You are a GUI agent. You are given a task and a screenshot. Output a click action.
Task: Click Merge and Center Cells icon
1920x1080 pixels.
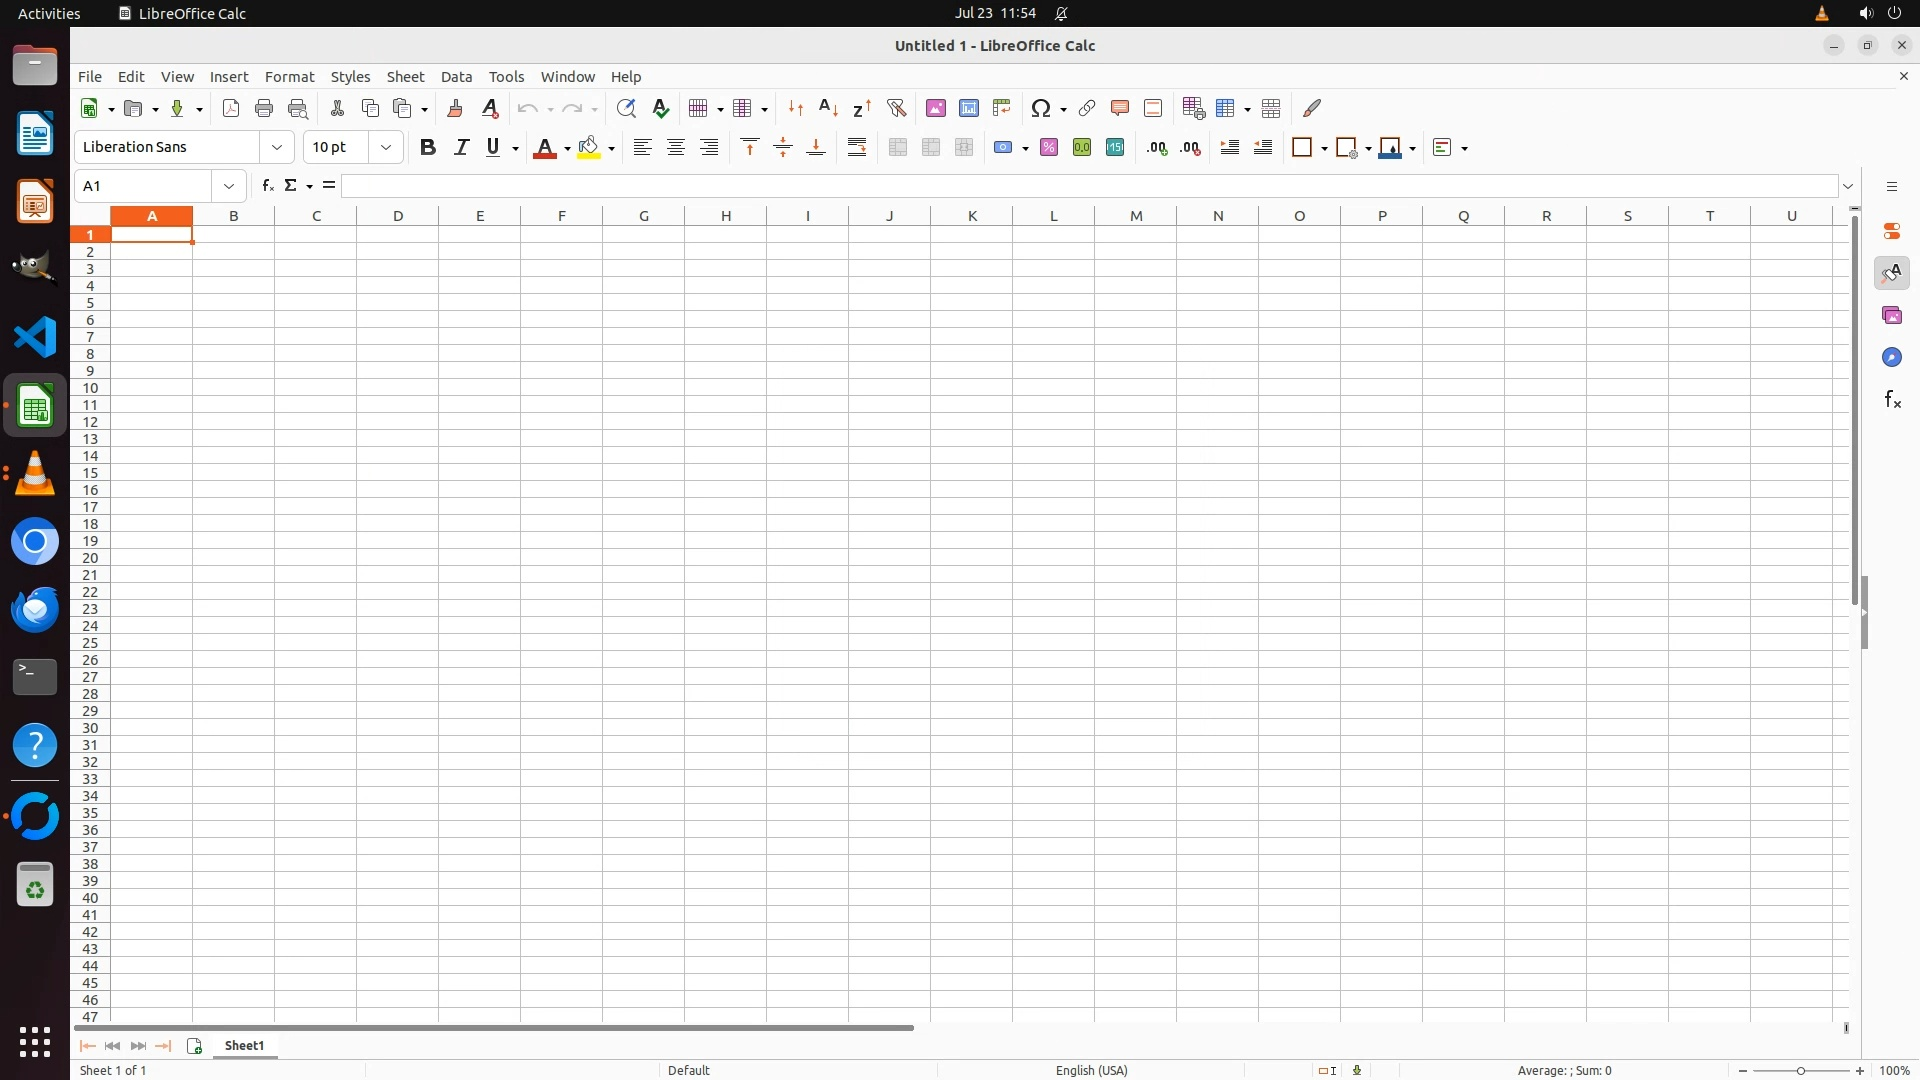coord(898,147)
